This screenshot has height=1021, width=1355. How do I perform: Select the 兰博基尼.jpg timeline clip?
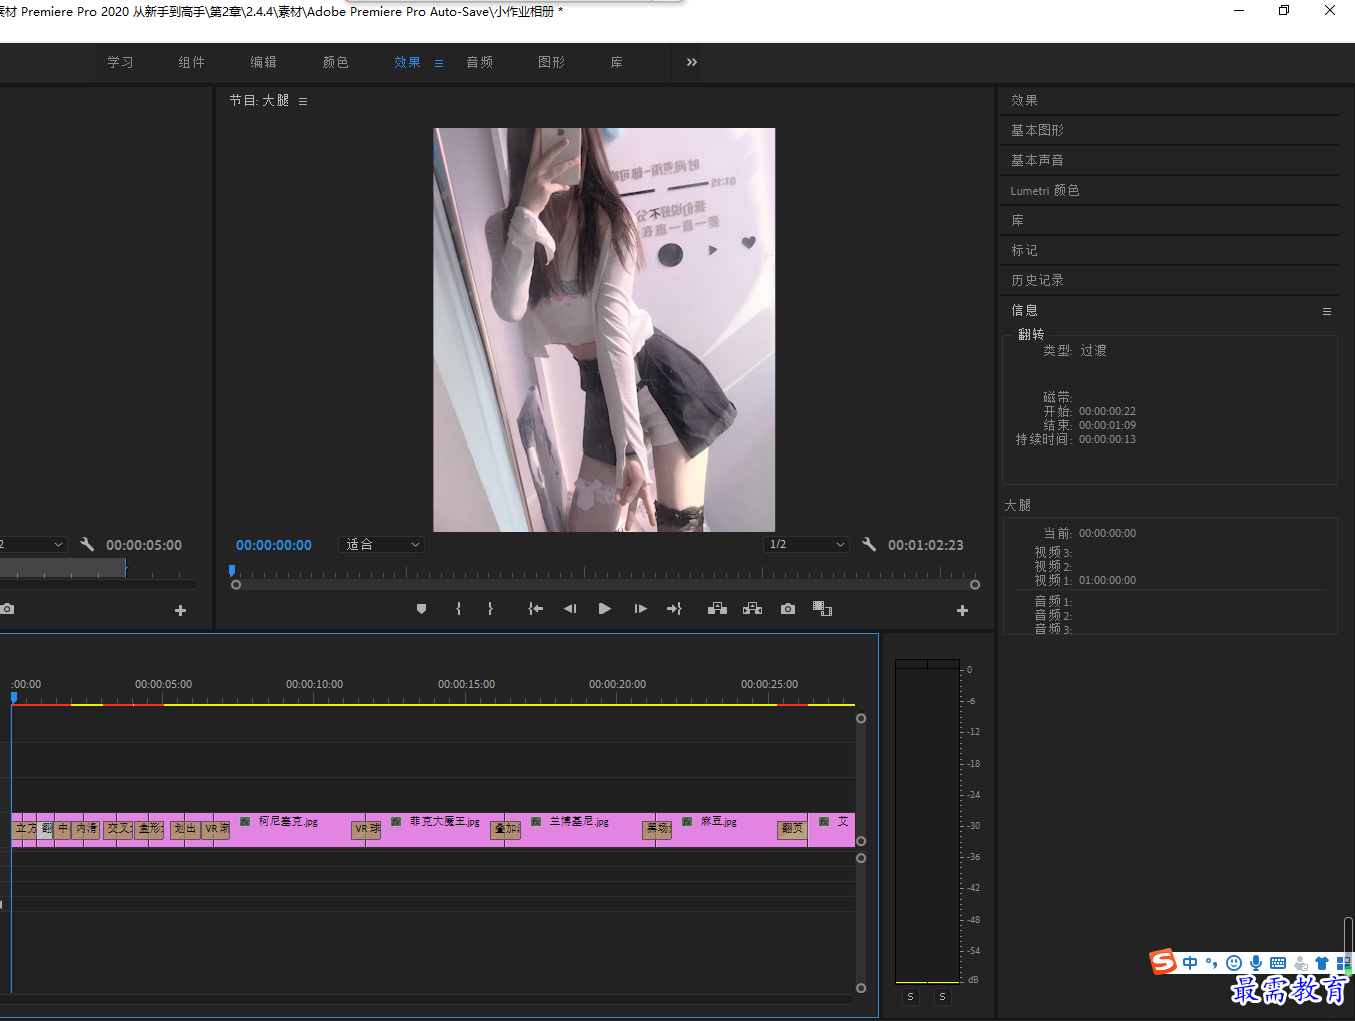click(582, 830)
